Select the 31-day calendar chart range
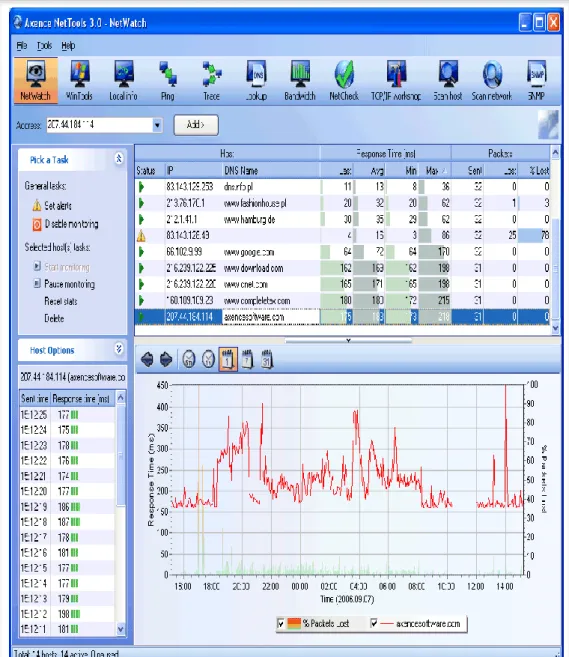Image resolution: width=569 pixels, height=657 pixels. (267, 360)
